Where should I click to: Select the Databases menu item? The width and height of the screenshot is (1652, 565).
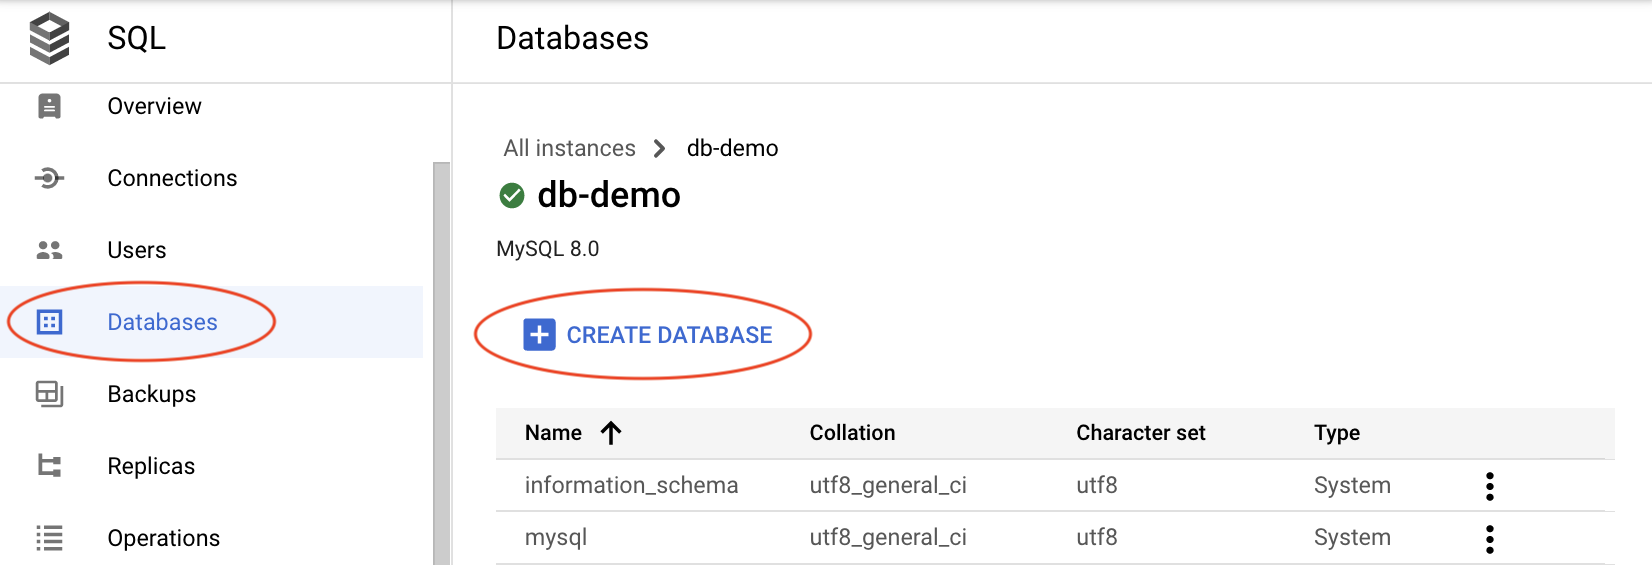click(x=211, y=322)
